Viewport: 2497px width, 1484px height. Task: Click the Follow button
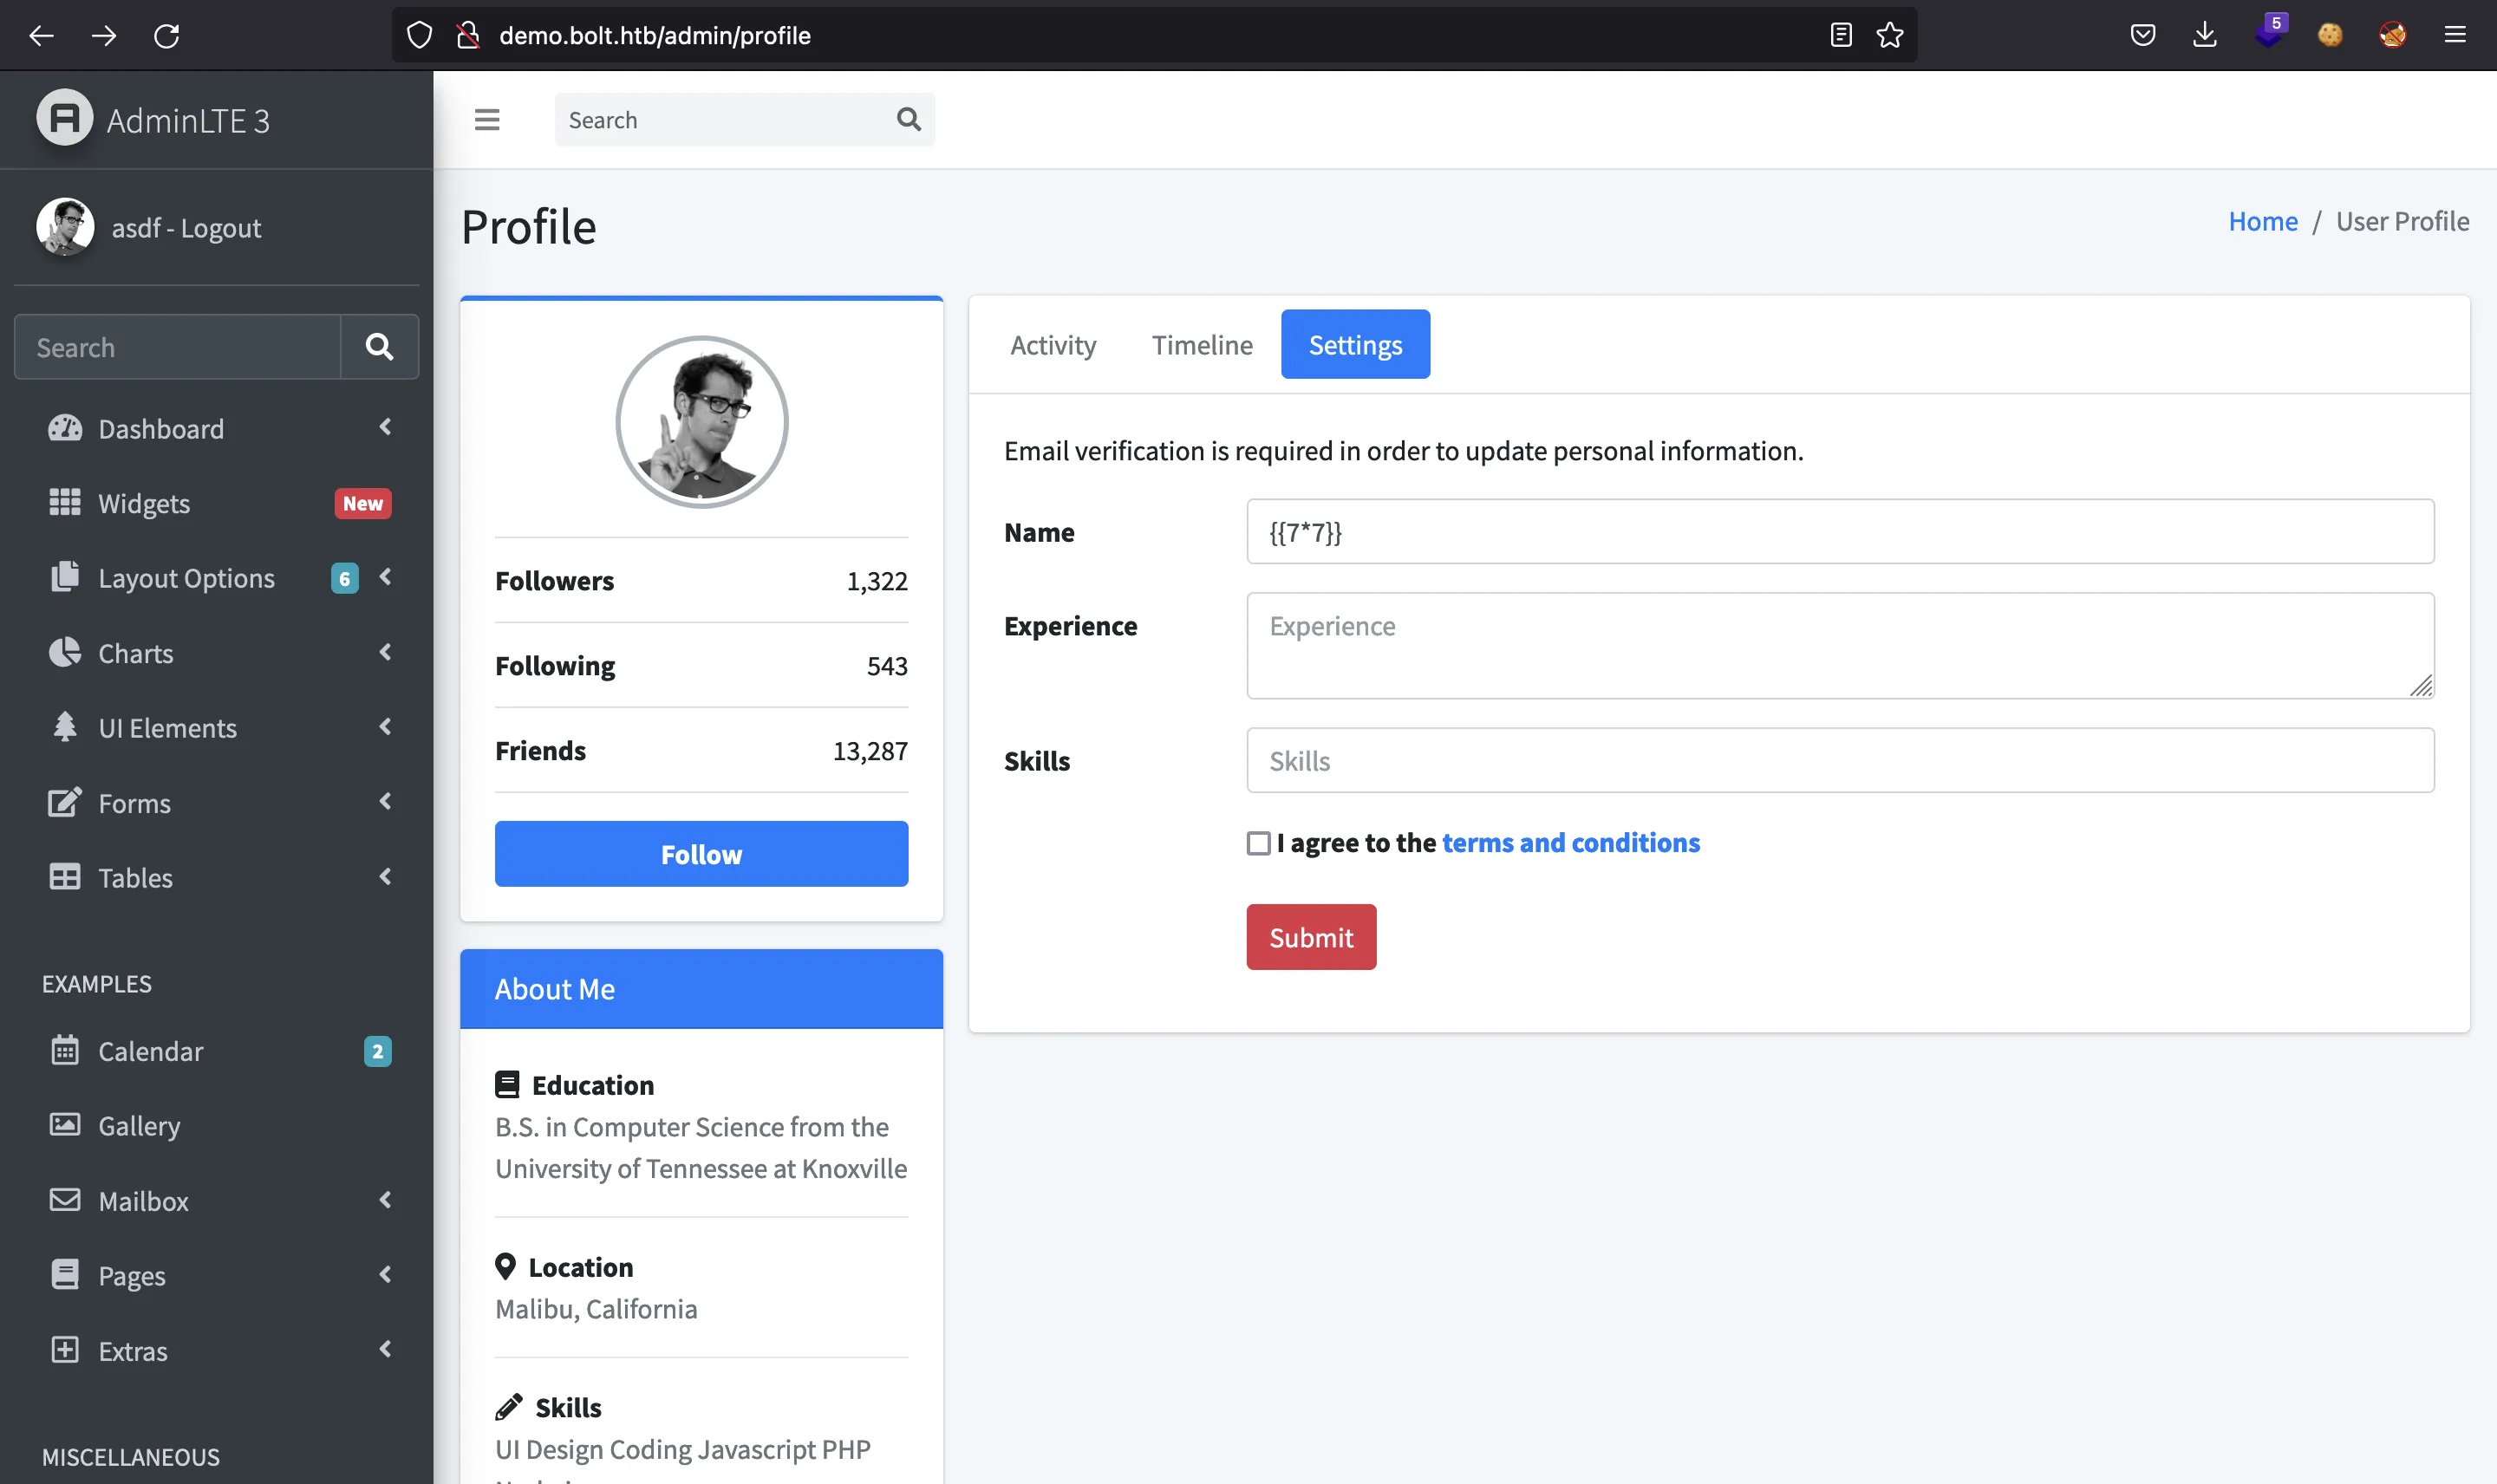[701, 853]
